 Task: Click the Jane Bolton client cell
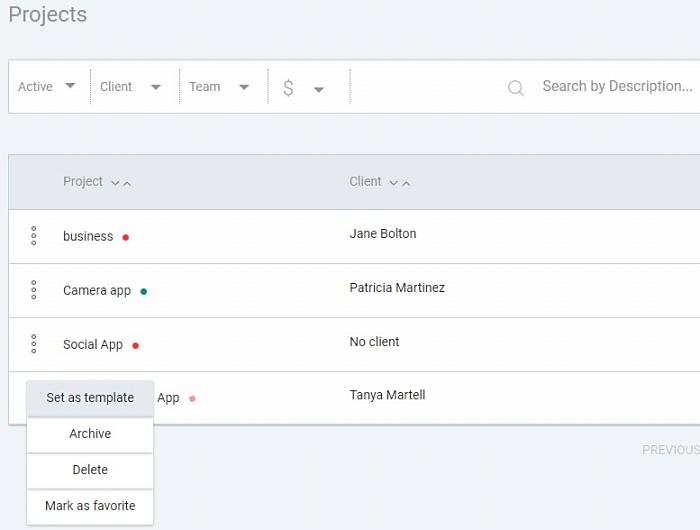(383, 234)
